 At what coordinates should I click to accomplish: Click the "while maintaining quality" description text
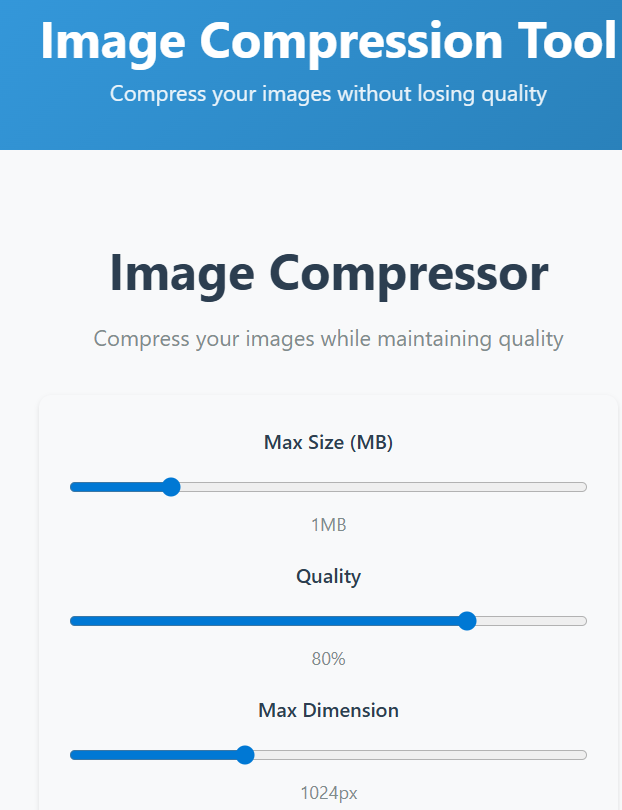pos(442,339)
